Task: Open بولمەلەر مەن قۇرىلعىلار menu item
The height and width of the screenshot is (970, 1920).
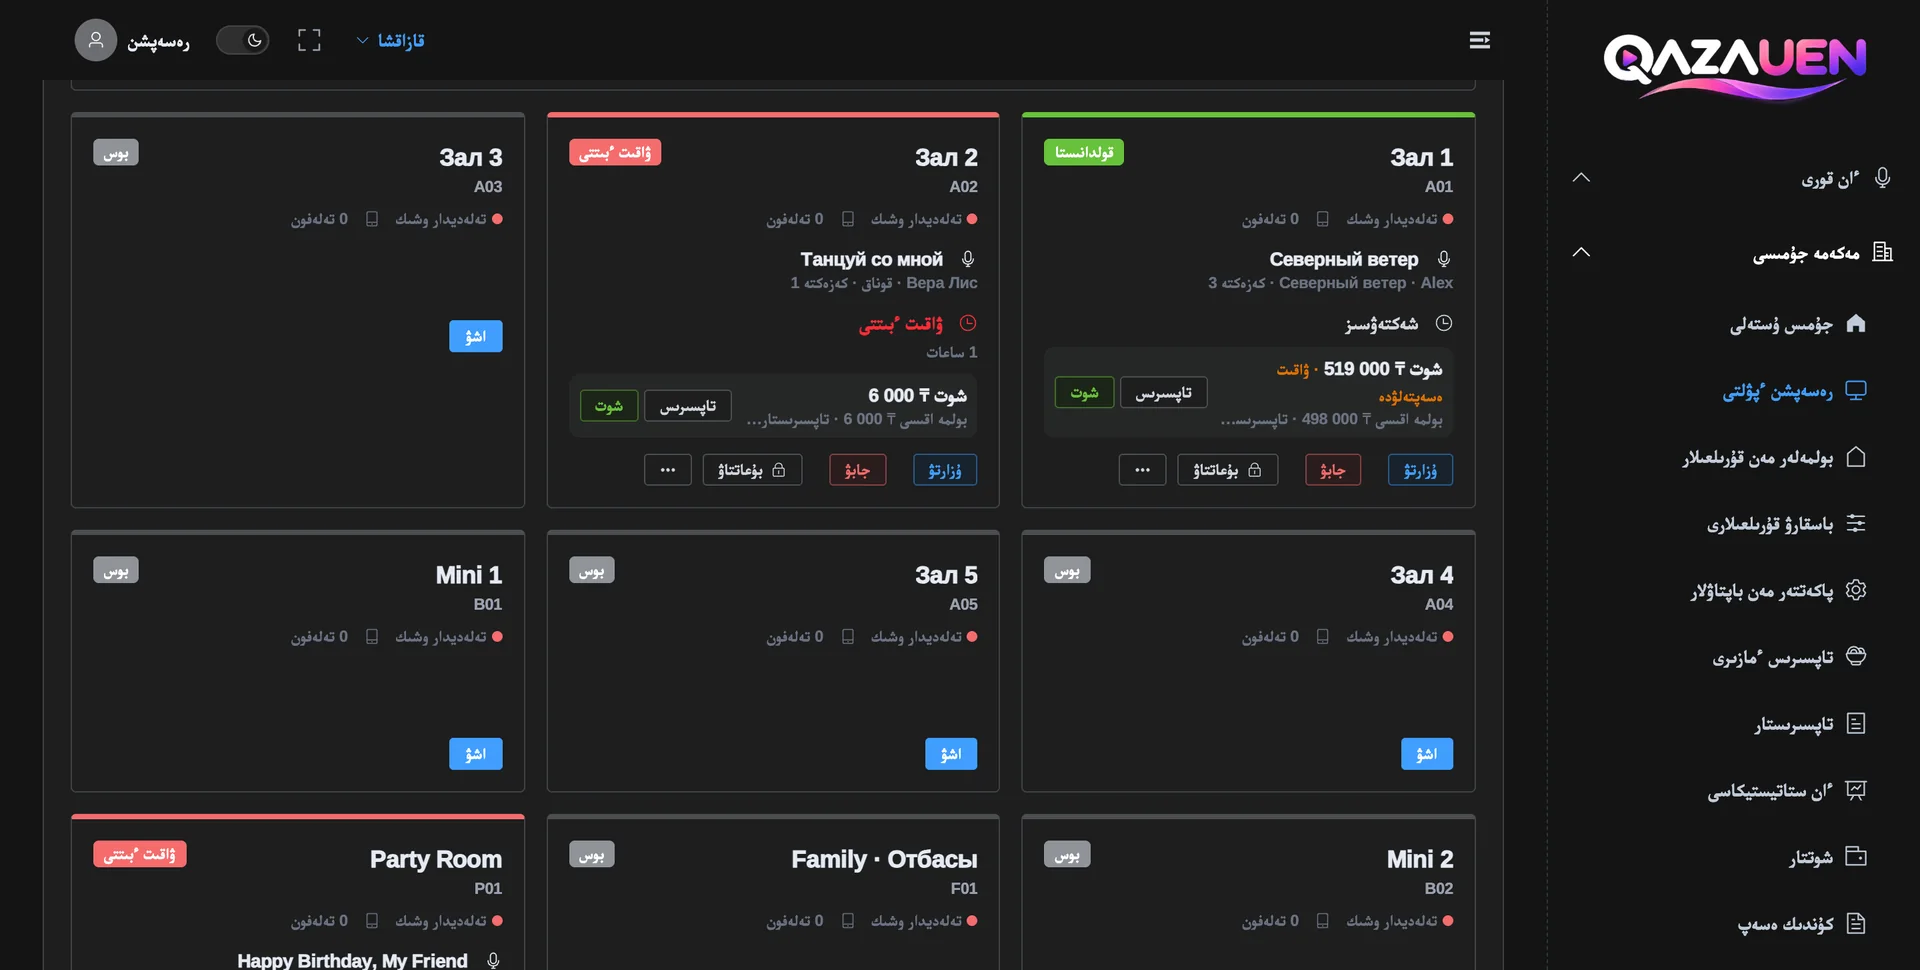Action: pyautogui.click(x=1773, y=458)
